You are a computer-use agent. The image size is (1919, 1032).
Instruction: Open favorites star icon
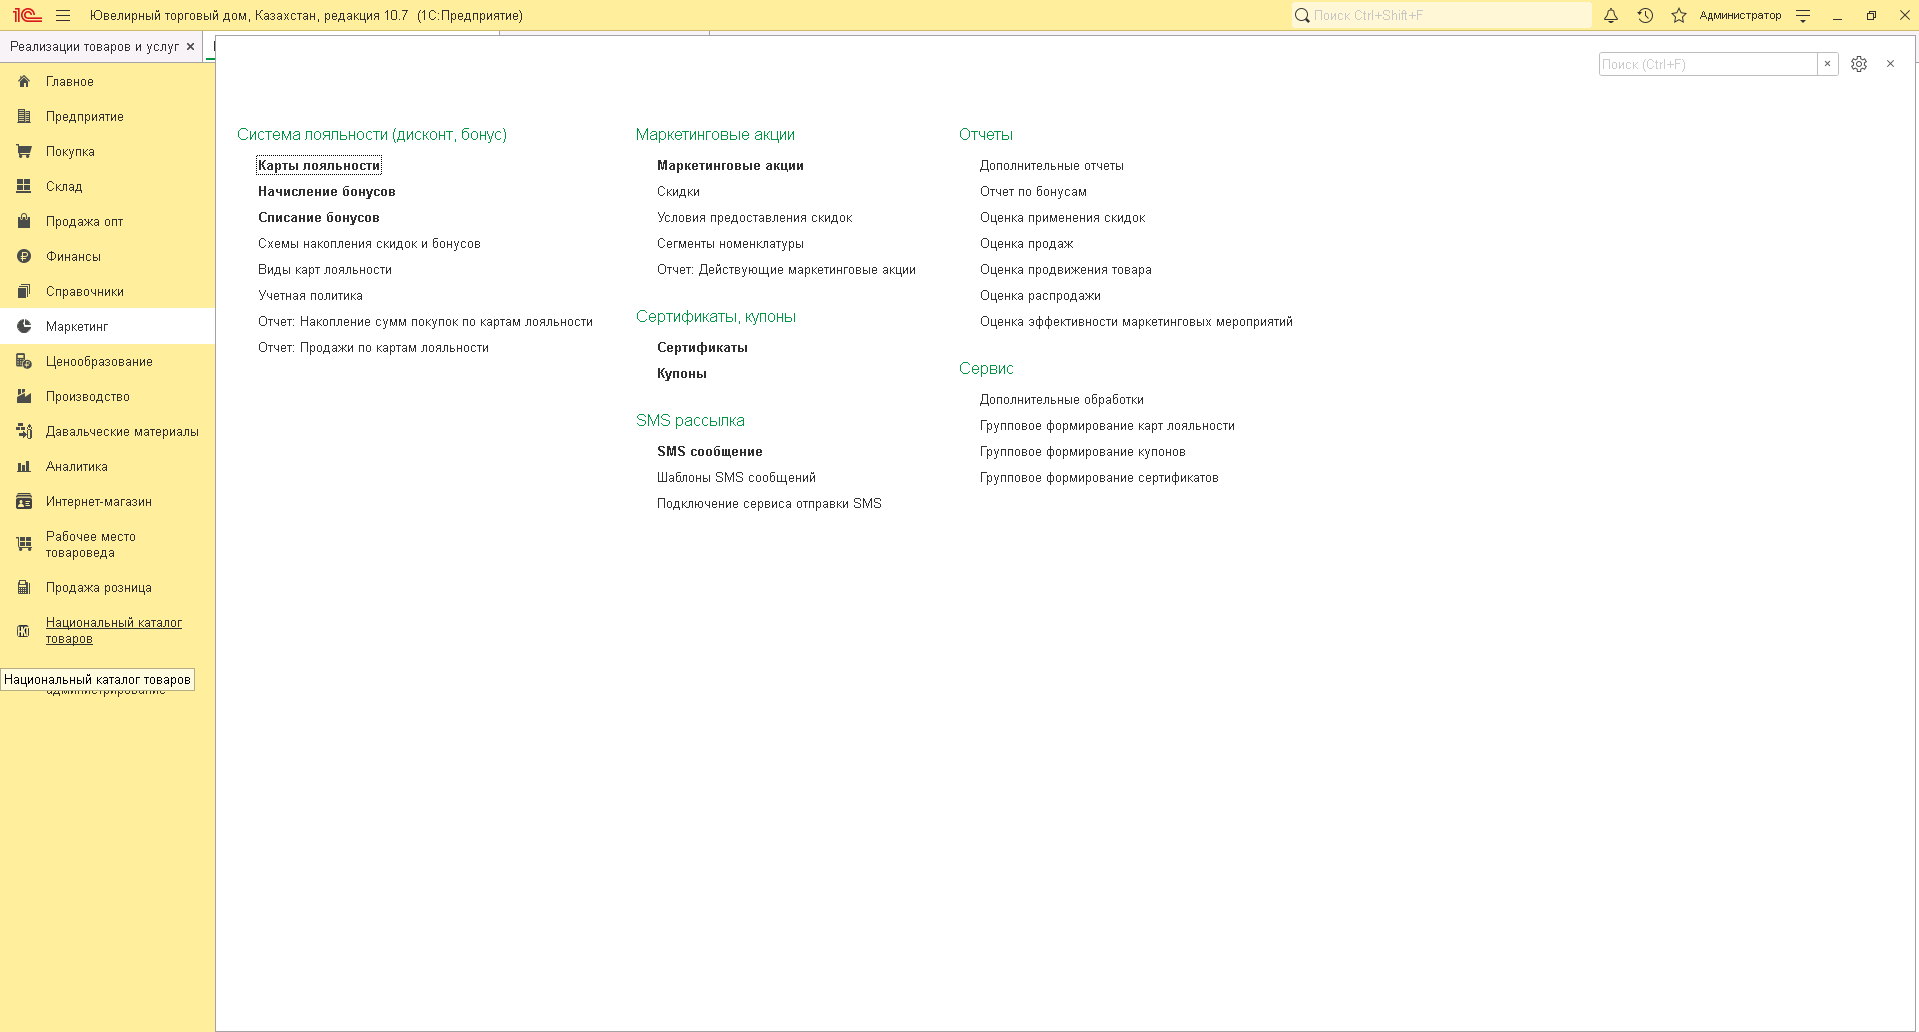click(x=1679, y=15)
